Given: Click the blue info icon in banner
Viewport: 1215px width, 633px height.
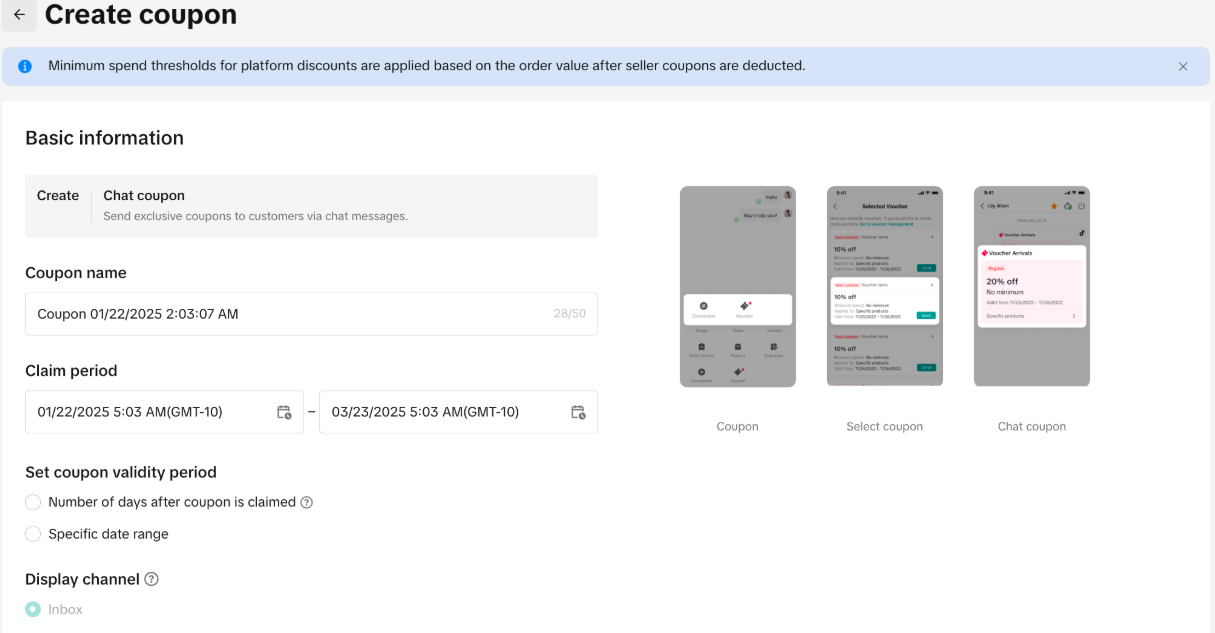Looking at the screenshot, I should point(25,66).
